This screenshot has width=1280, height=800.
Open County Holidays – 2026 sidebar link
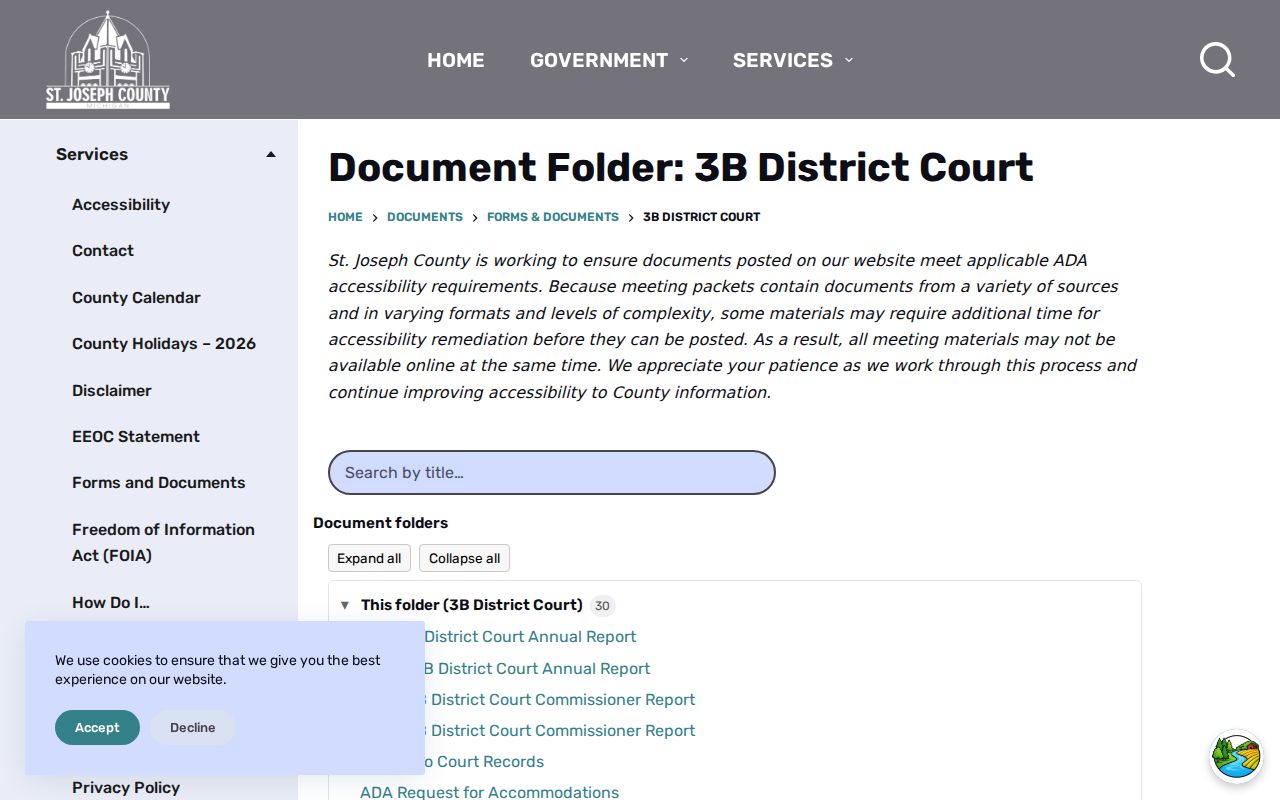click(164, 343)
